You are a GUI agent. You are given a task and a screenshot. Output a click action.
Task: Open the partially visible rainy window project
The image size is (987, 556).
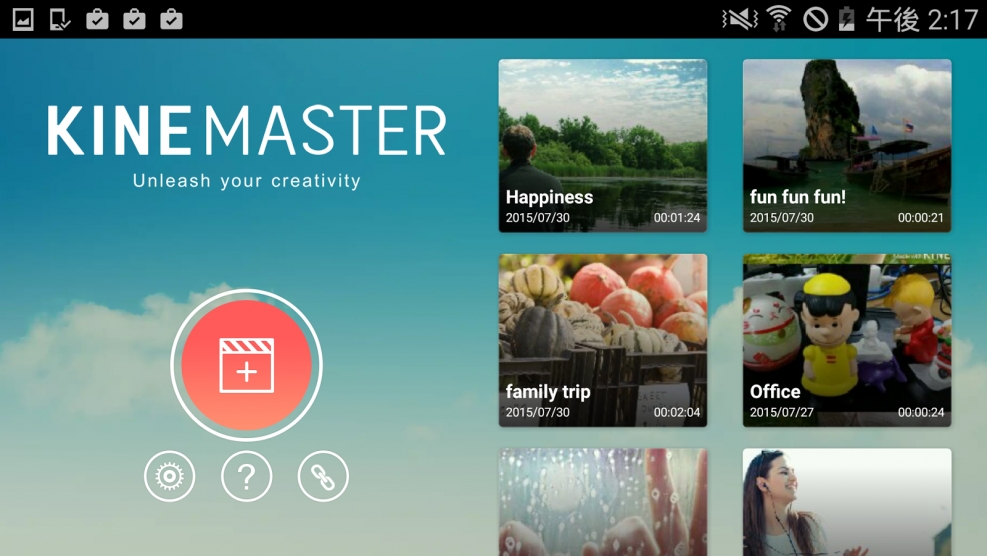602,502
